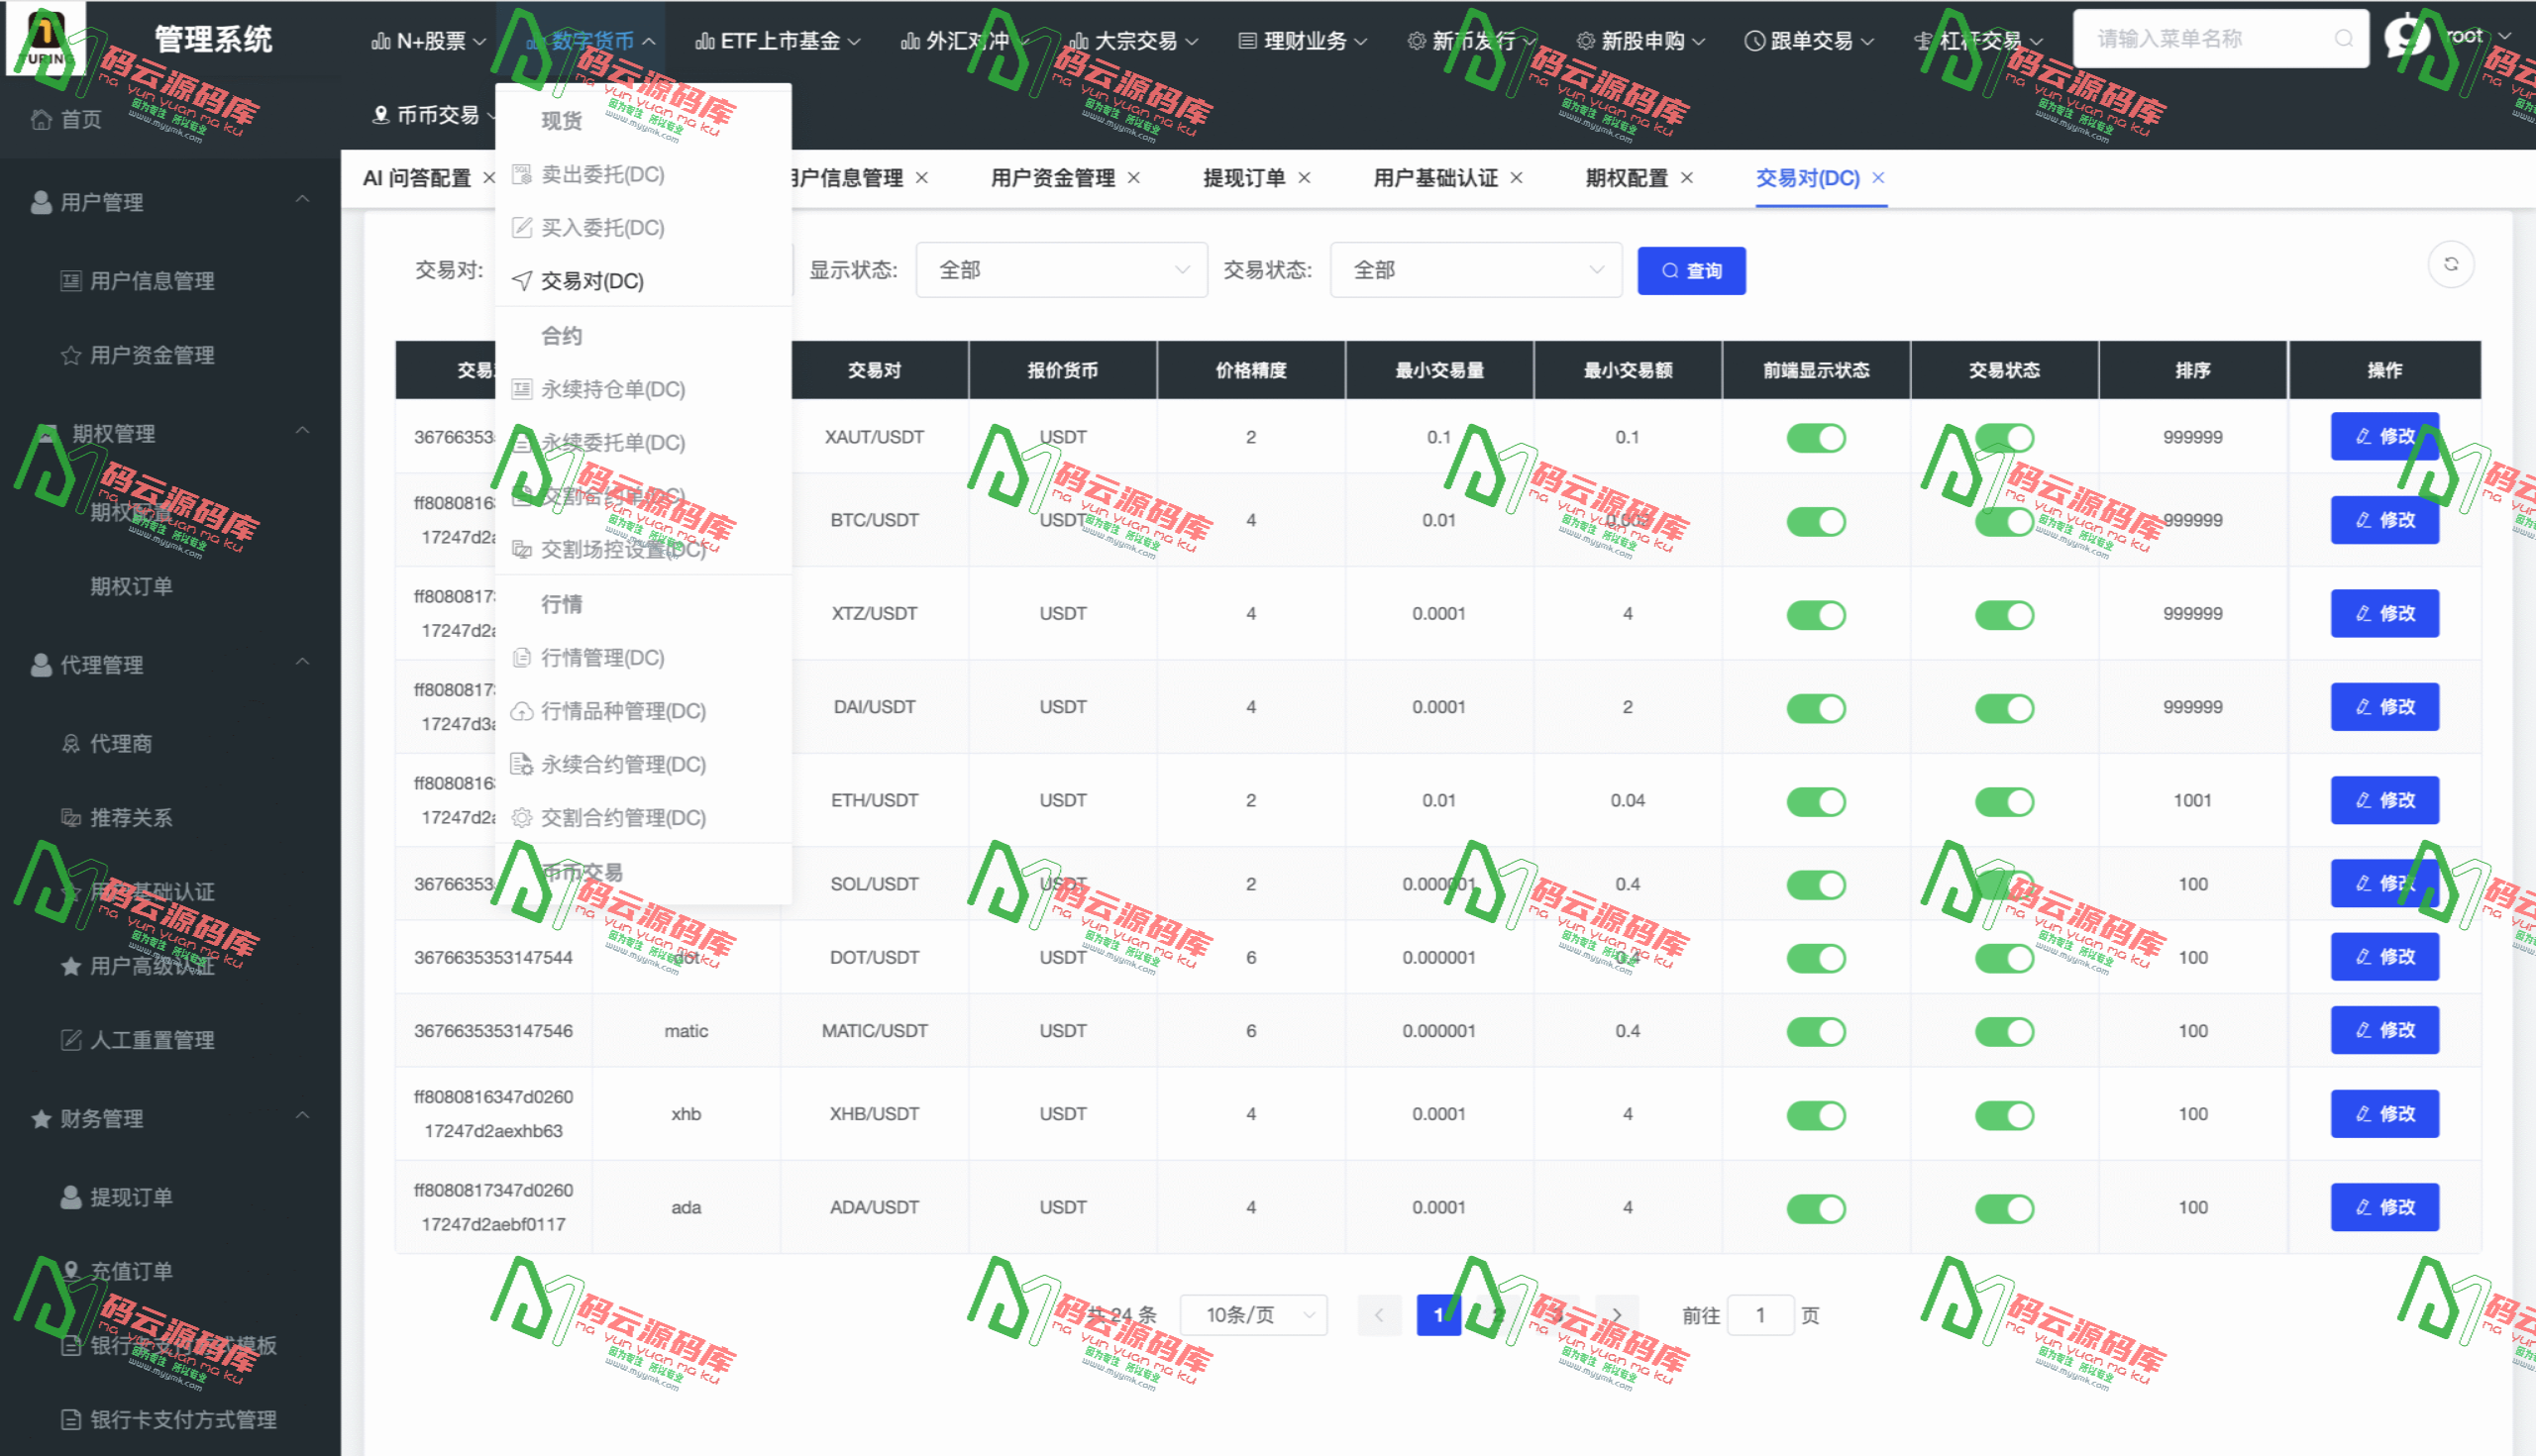Image resolution: width=2536 pixels, height=1456 pixels.
Task: Click the go-to page number field
Action: click(1760, 1315)
